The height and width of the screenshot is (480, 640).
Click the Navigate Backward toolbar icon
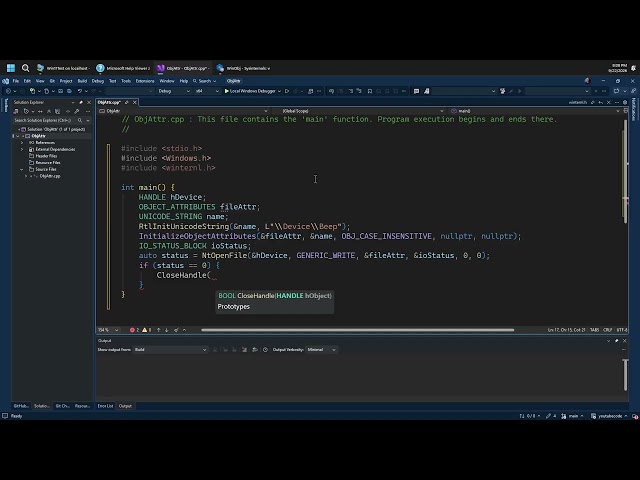[9, 91]
